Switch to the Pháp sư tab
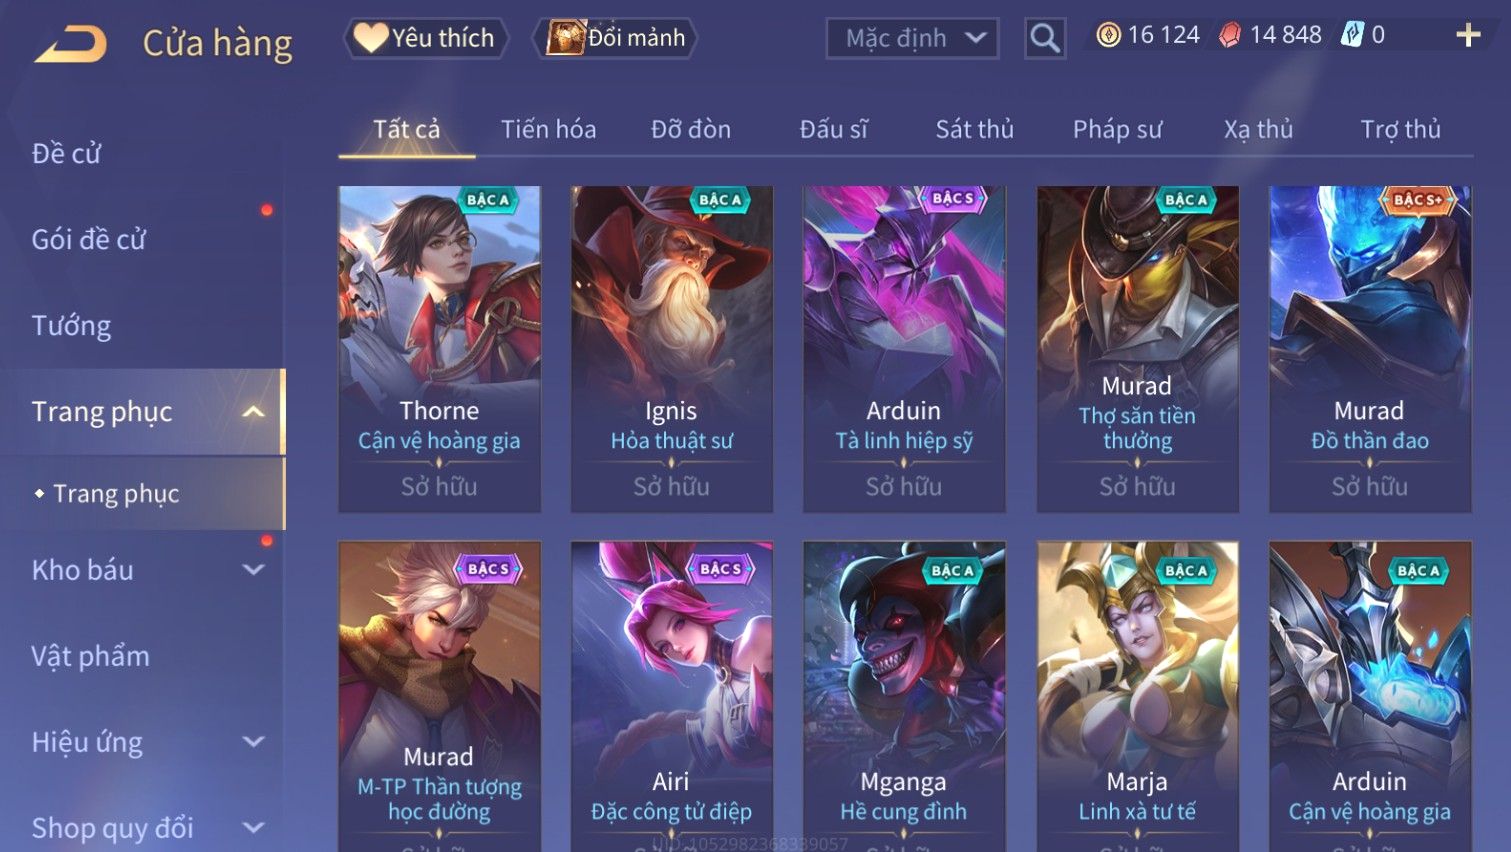Image resolution: width=1511 pixels, height=852 pixels. pyautogui.click(x=1117, y=129)
